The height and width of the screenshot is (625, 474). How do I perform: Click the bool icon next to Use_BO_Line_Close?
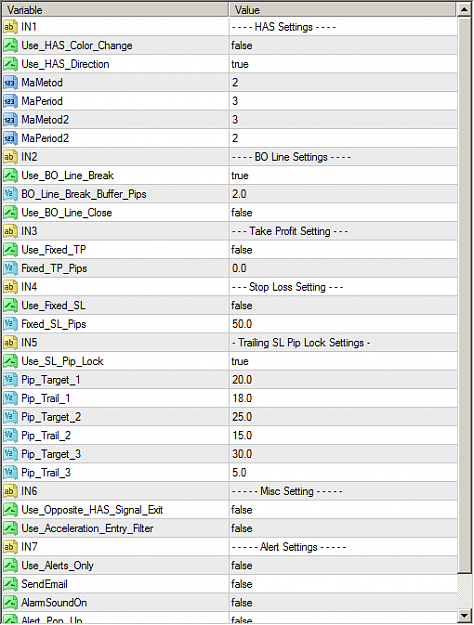(10, 213)
